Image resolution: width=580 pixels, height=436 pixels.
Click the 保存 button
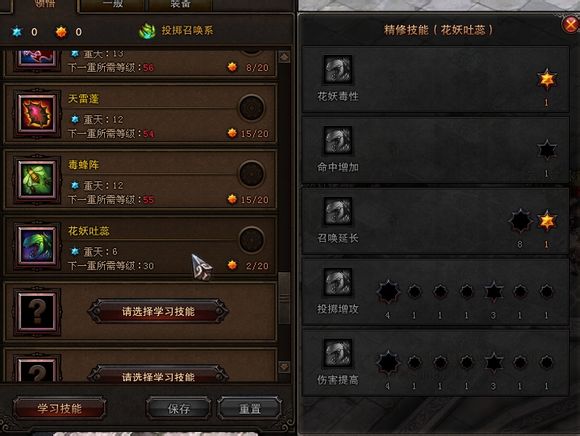[179, 409]
